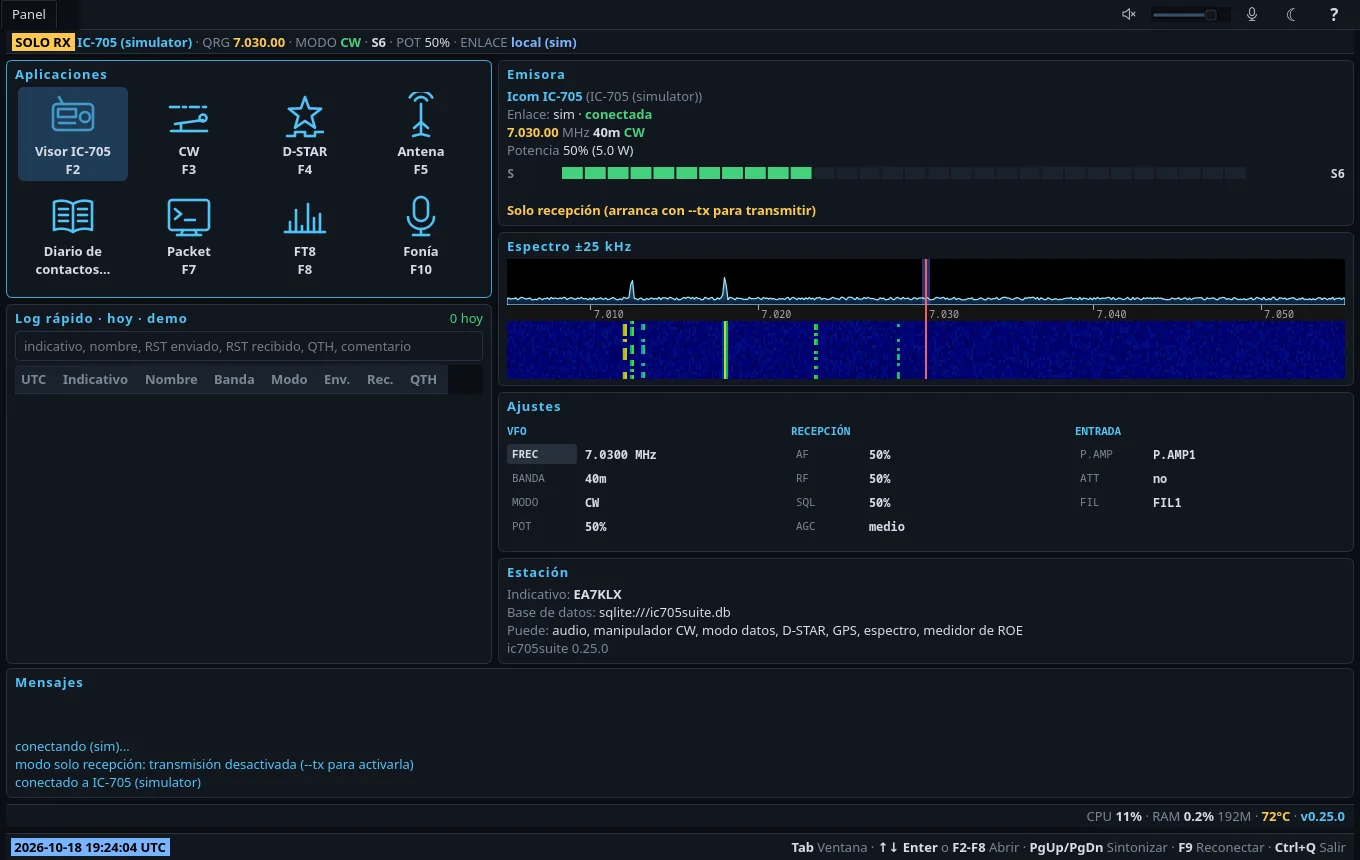Launch the CW keyer app
The image size is (1360, 860).
click(189, 134)
